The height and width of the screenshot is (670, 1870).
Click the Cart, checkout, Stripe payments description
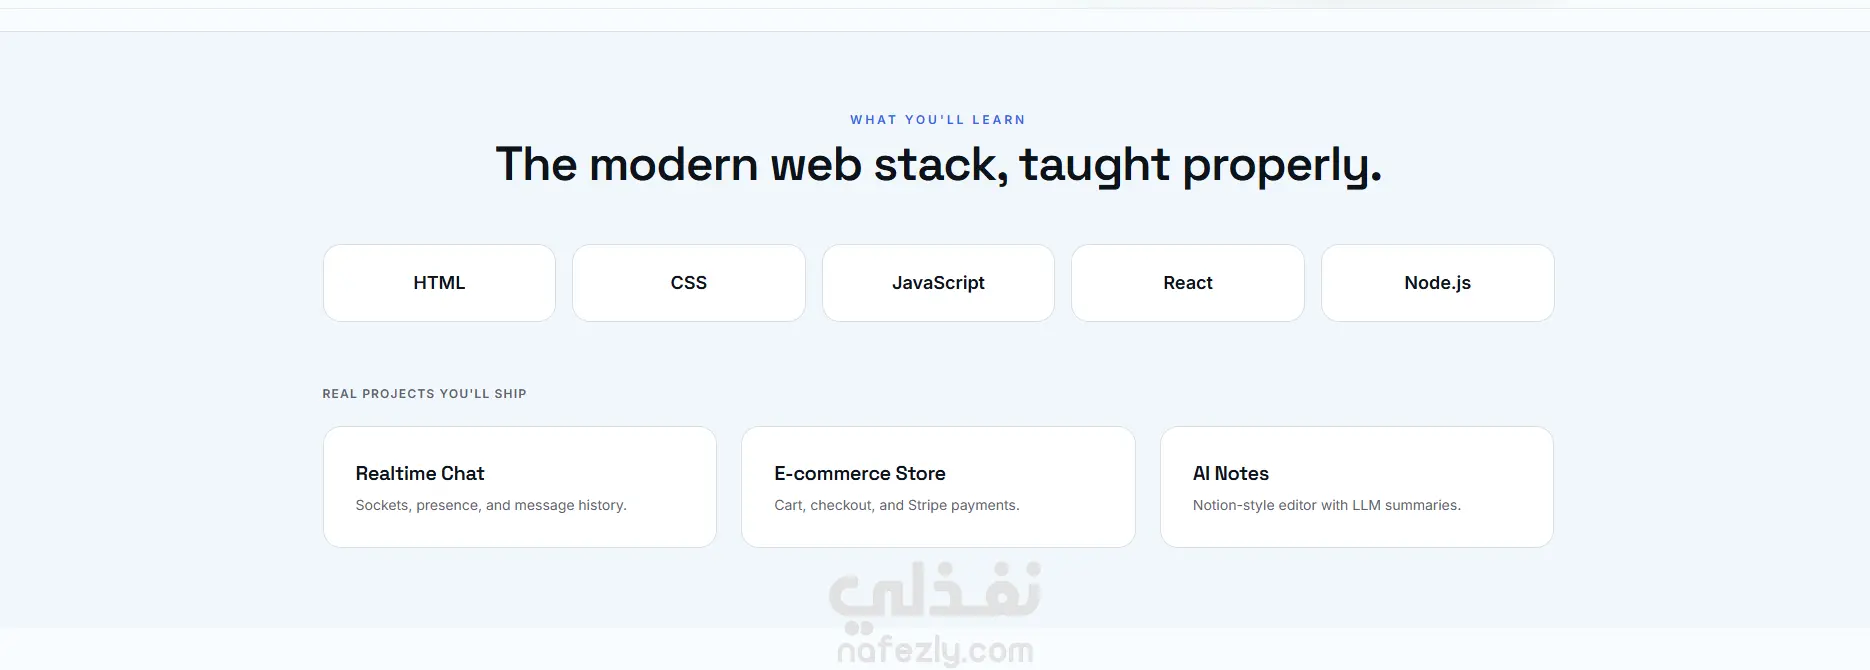[897, 505]
